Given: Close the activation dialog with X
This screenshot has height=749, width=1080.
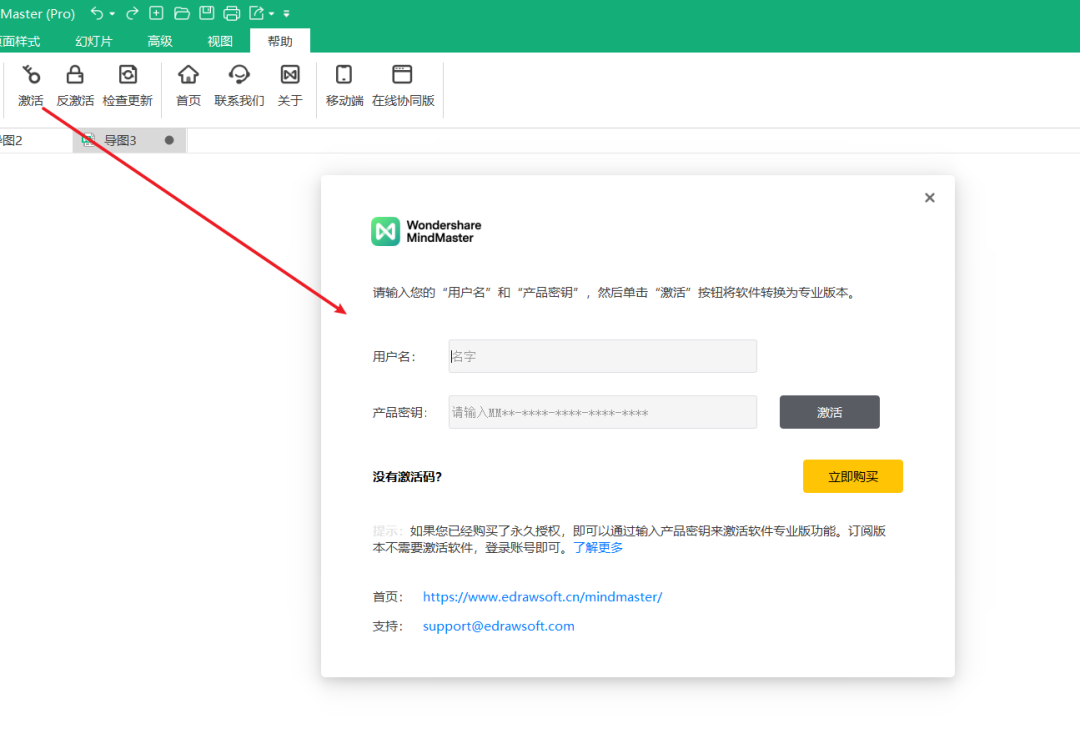Looking at the screenshot, I should pyautogui.click(x=930, y=198).
